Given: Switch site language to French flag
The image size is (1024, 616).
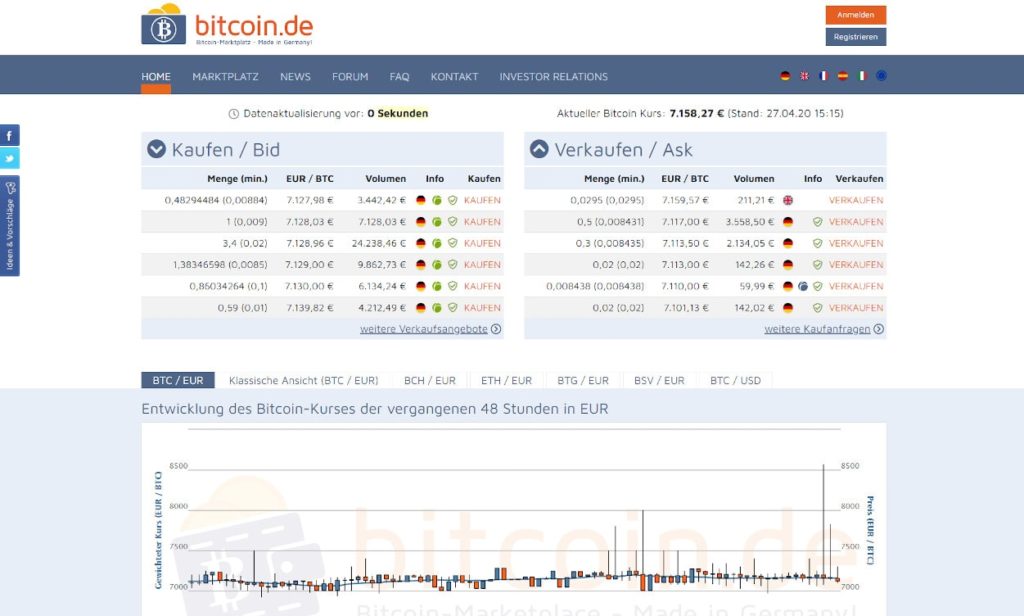Looking at the screenshot, I should 824,76.
